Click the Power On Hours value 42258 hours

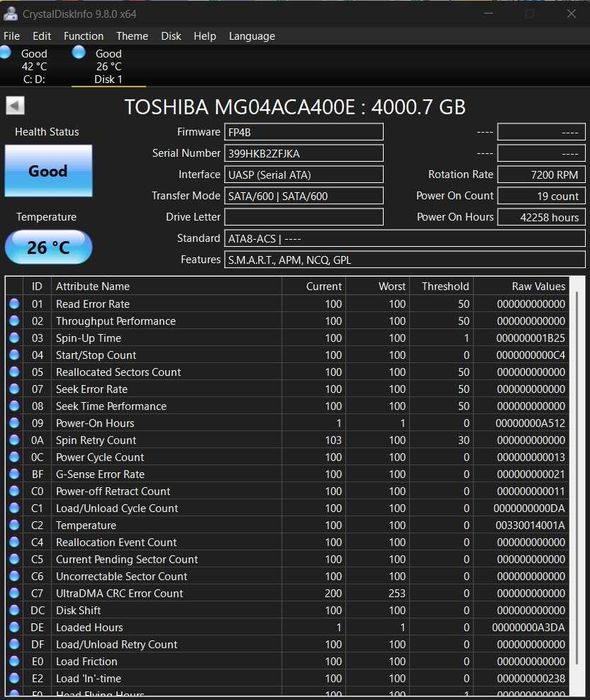click(x=541, y=217)
